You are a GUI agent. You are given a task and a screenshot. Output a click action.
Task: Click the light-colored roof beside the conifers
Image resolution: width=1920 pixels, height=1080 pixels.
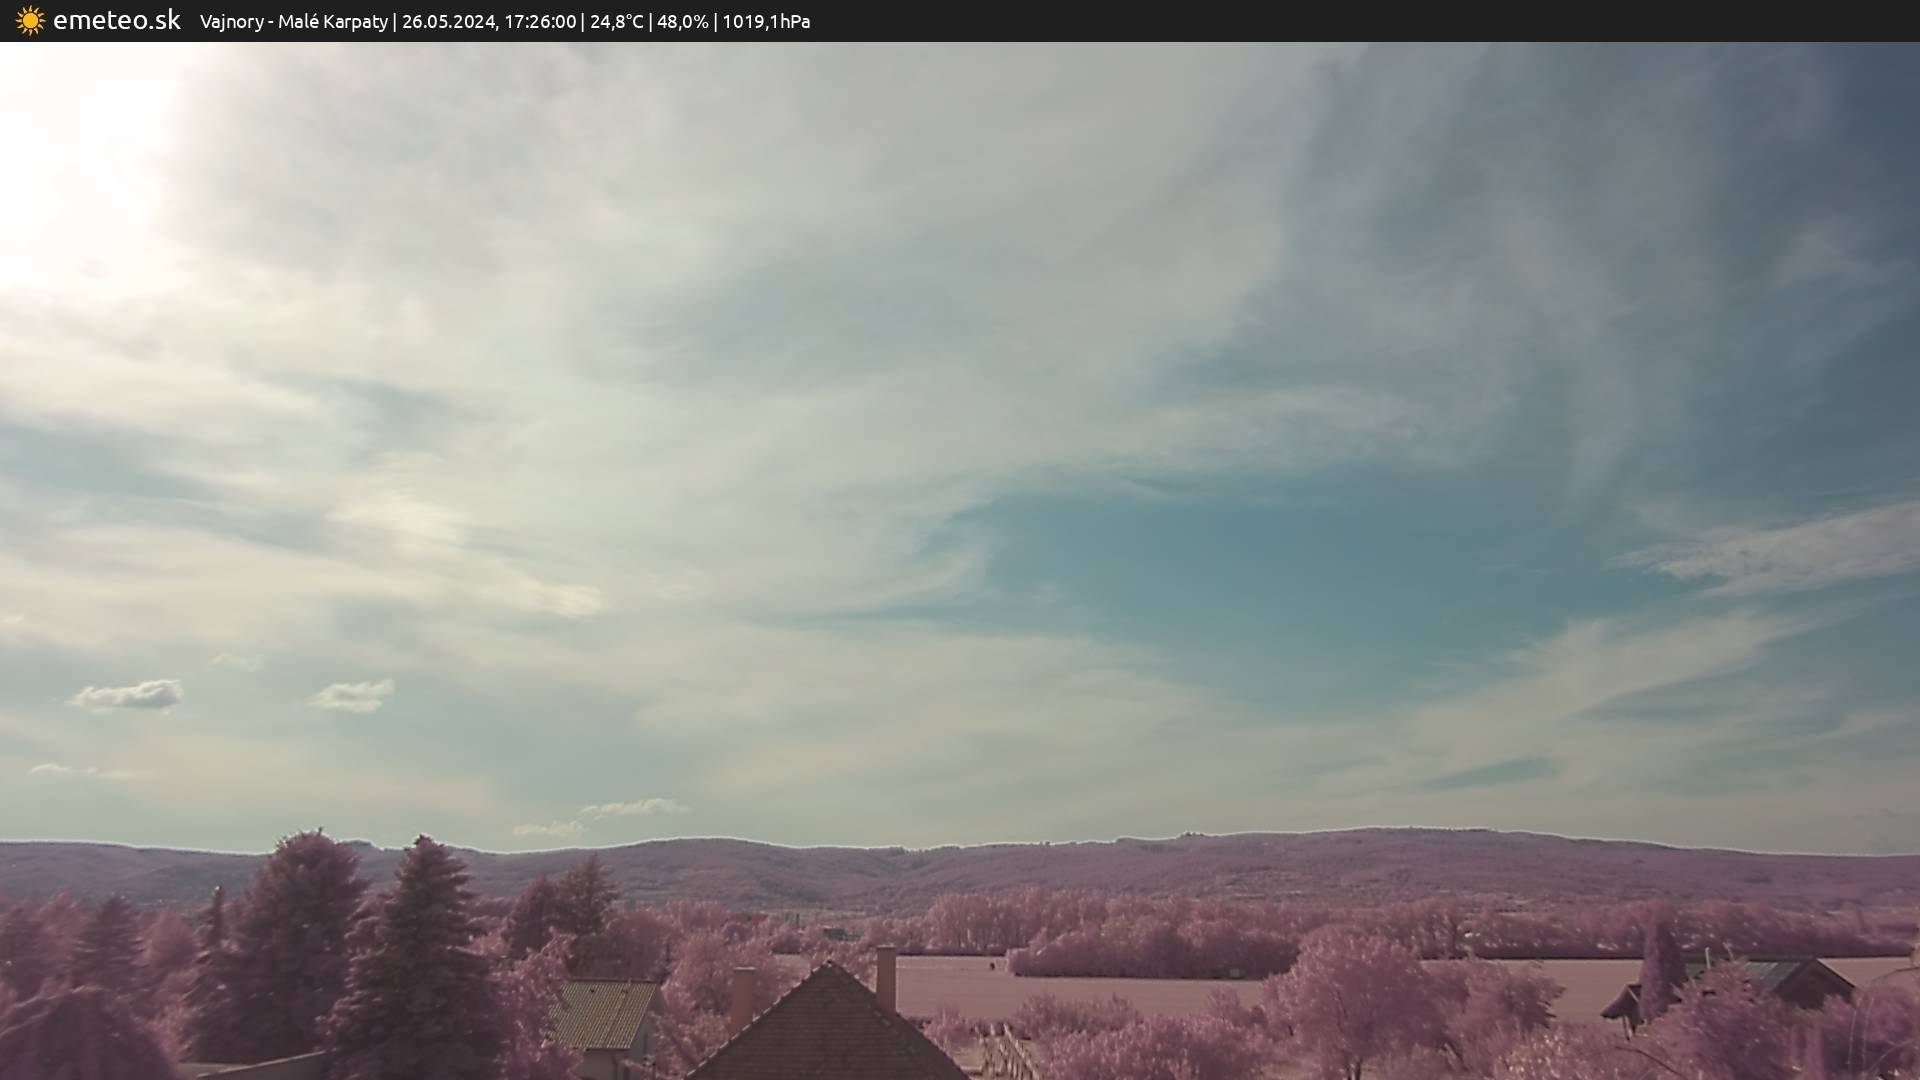(603, 1013)
